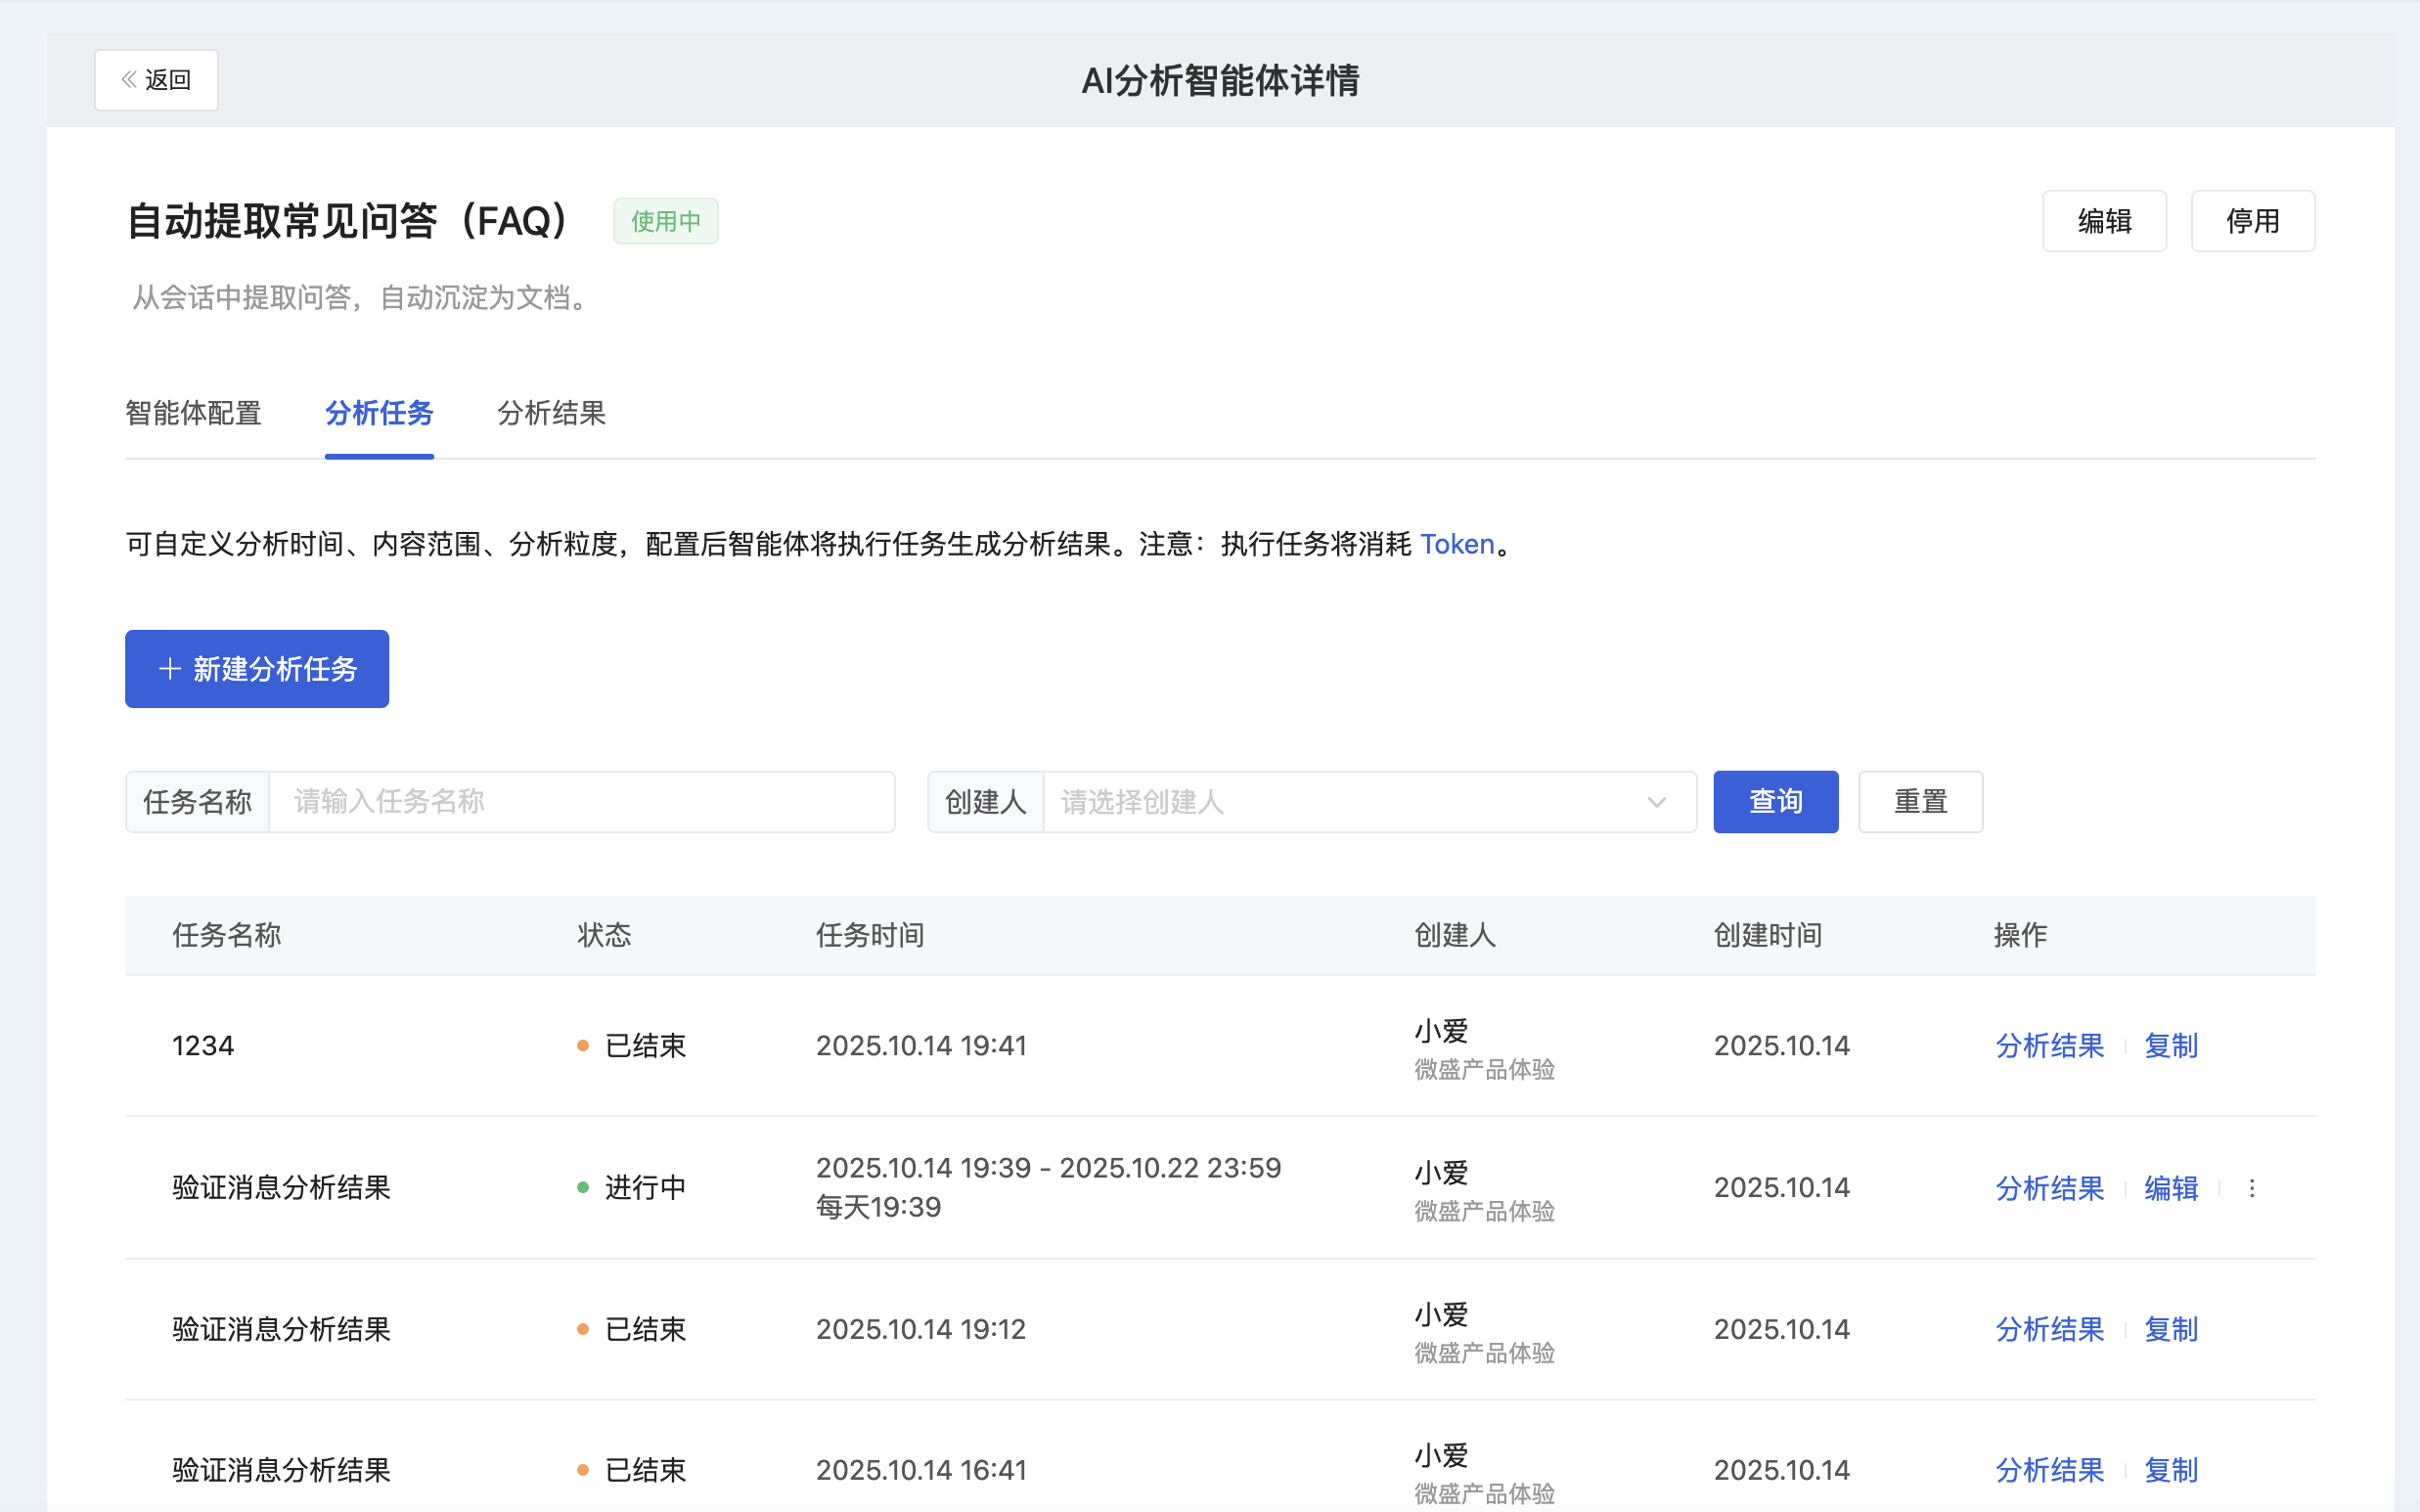Viewport: 2420px width, 1512px height.
Task: Open 分析结果 for the 19:12 task
Action: pyautogui.click(x=2050, y=1329)
